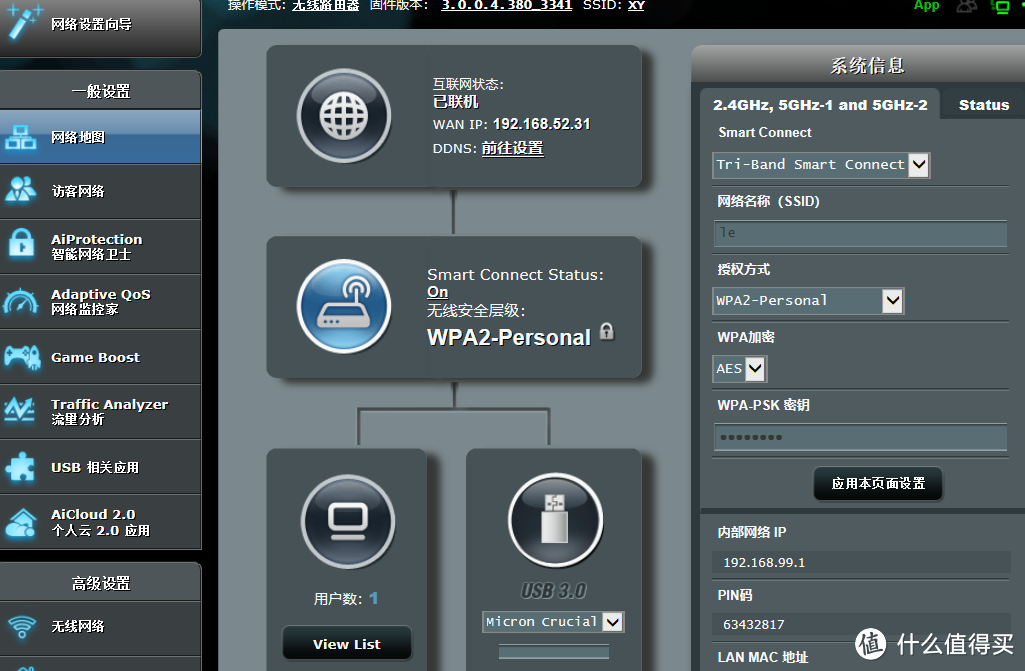Click the WAN IP 192.168.52.31 text
The image size is (1025, 671).
[541, 124]
